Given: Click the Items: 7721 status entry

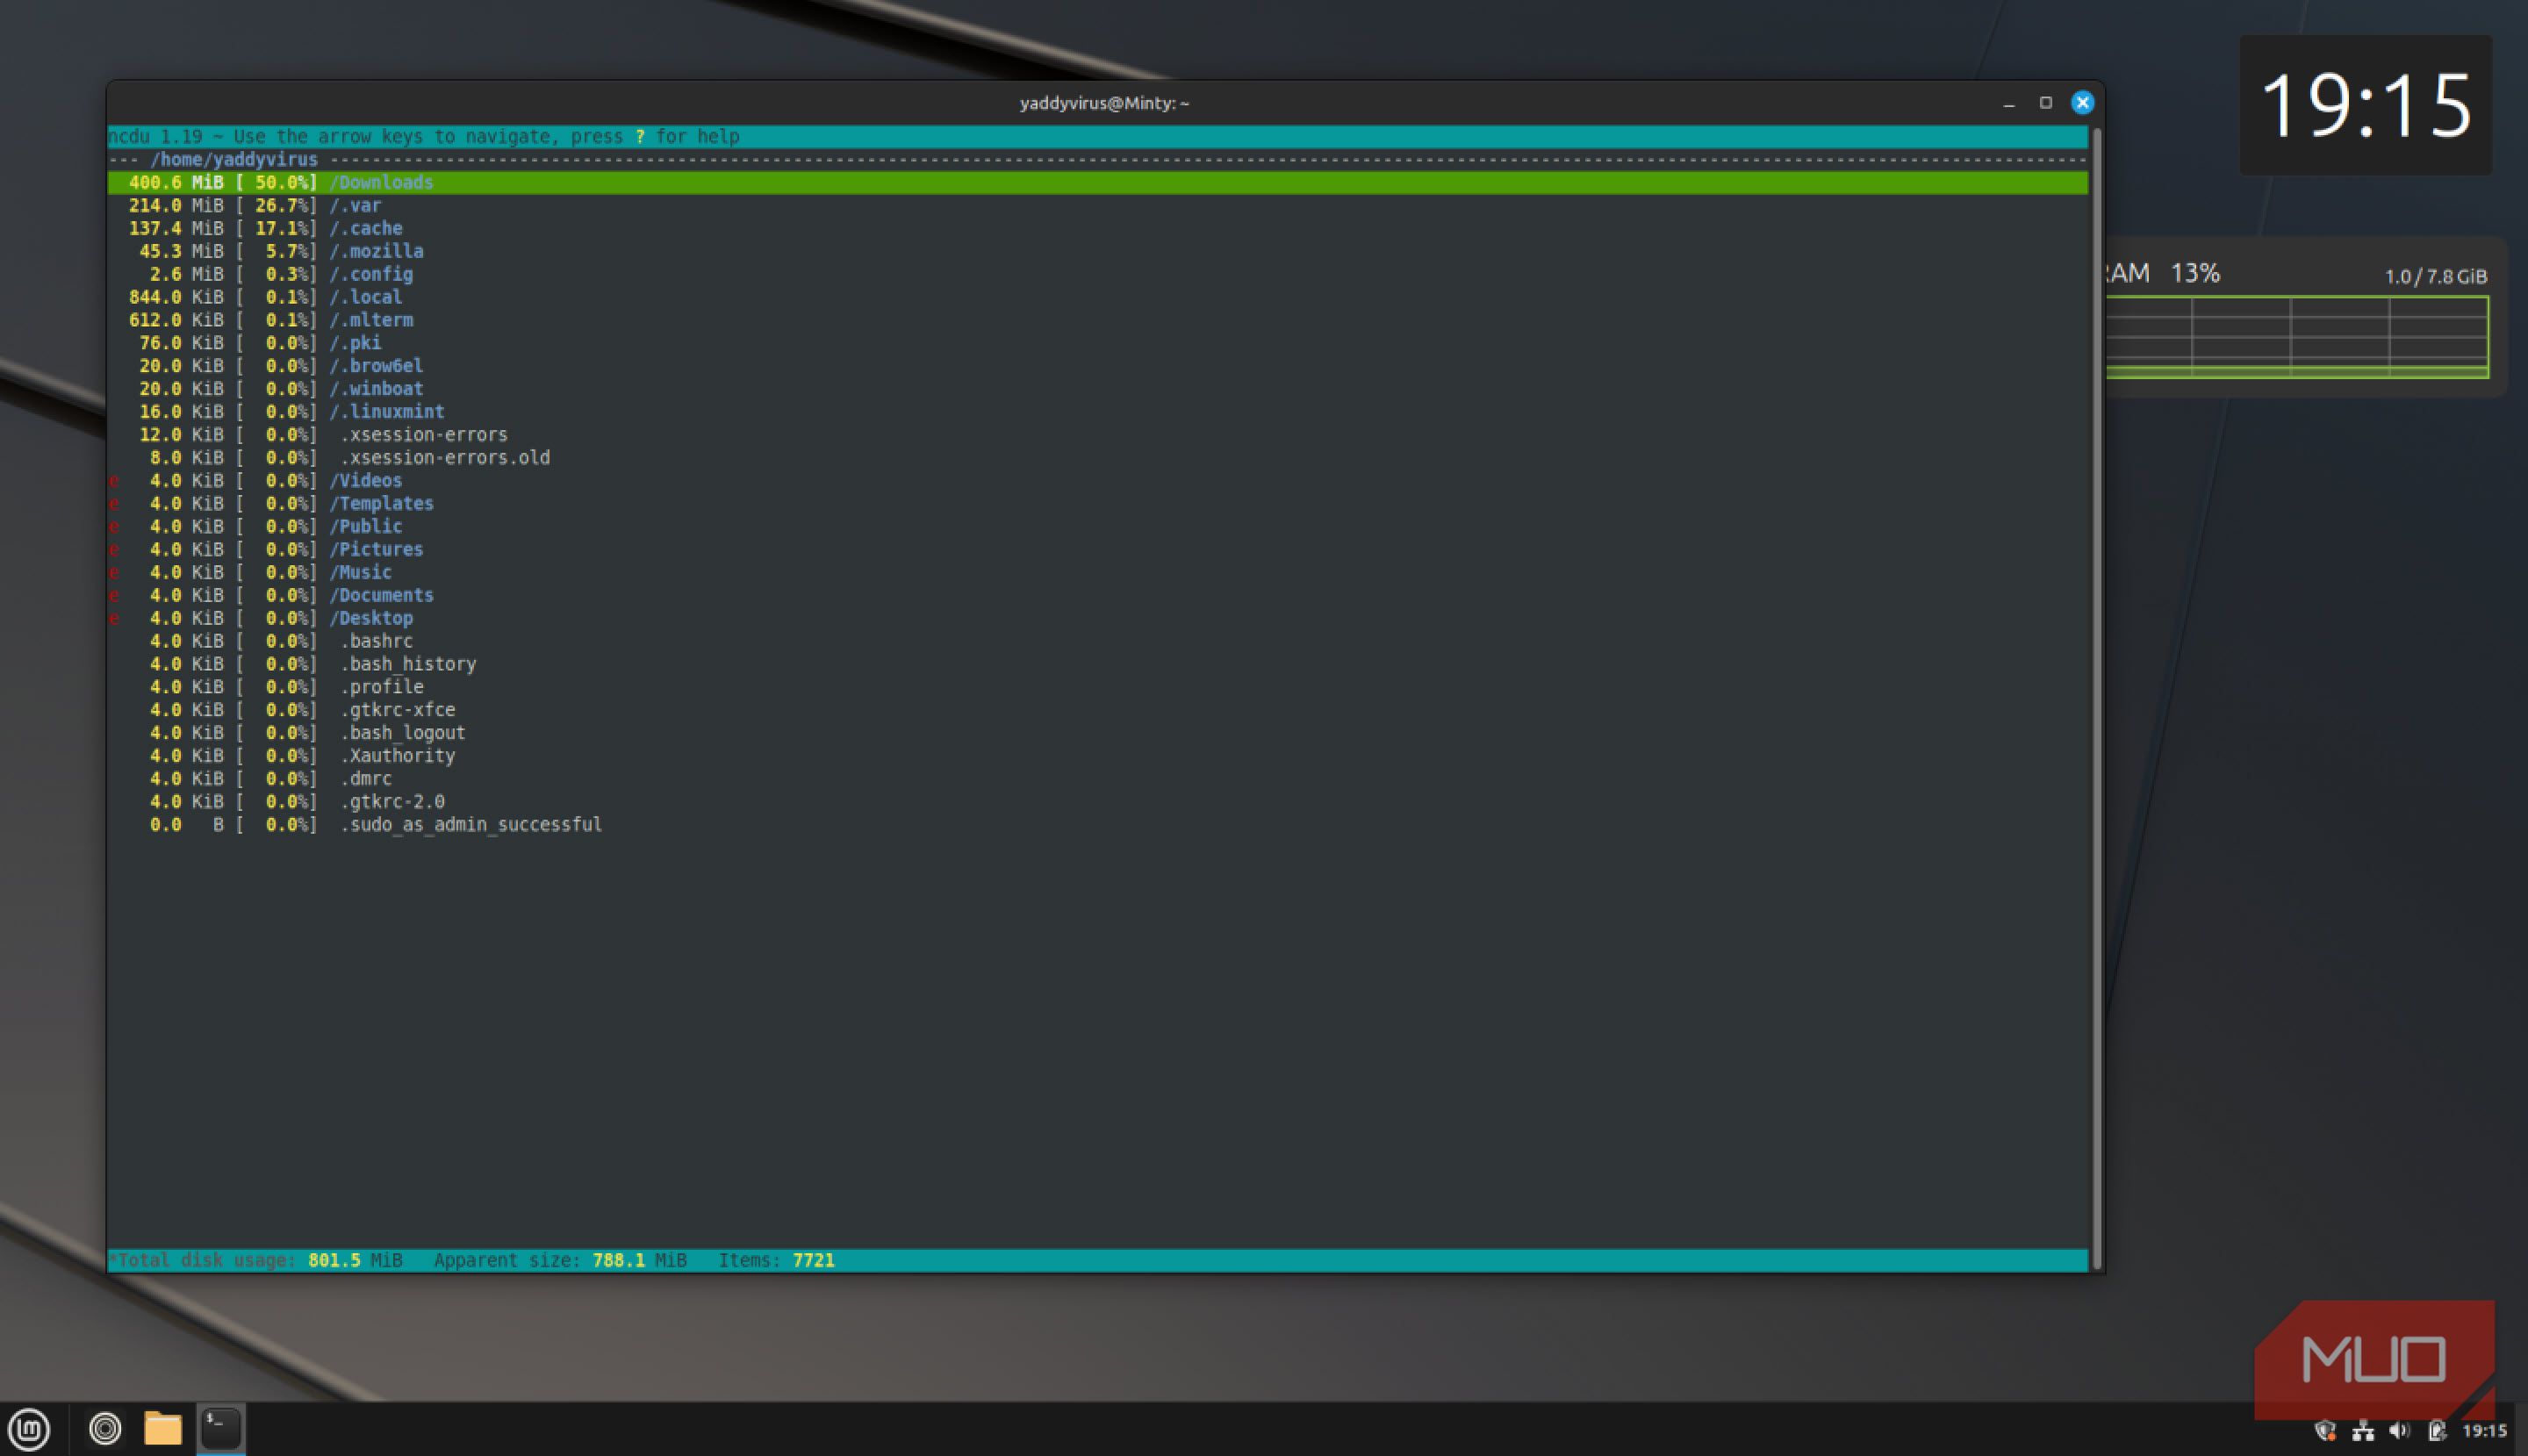Looking at the screenshot, I should (777, 1261).
